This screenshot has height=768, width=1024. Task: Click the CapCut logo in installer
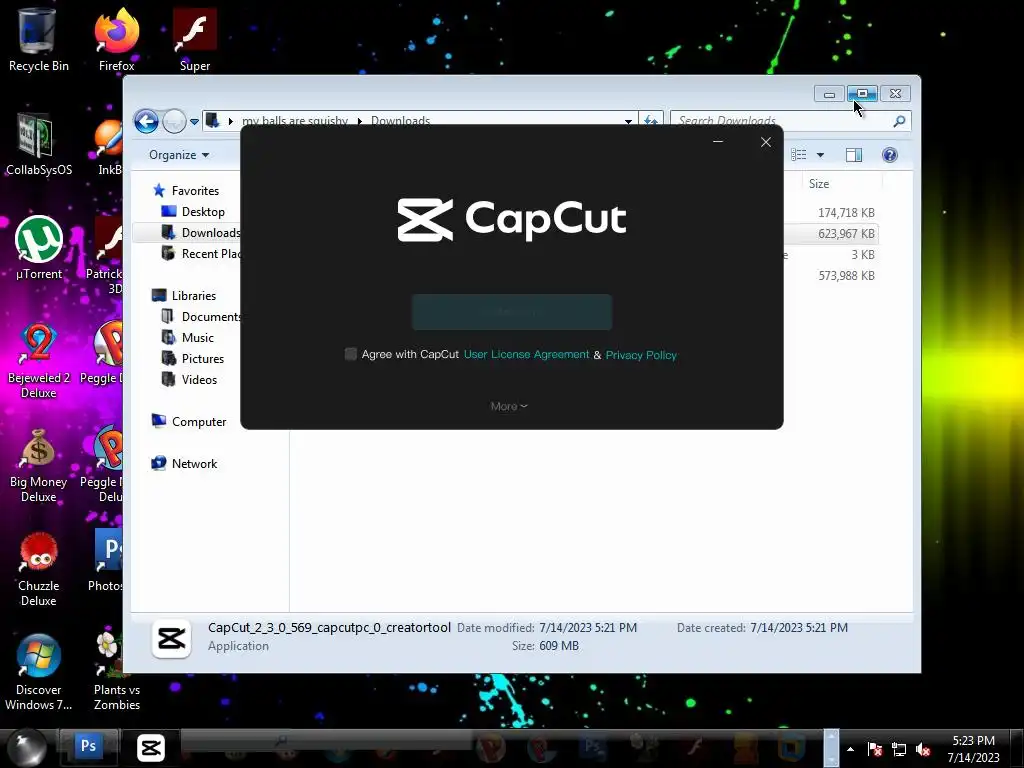tap(512, 220)
